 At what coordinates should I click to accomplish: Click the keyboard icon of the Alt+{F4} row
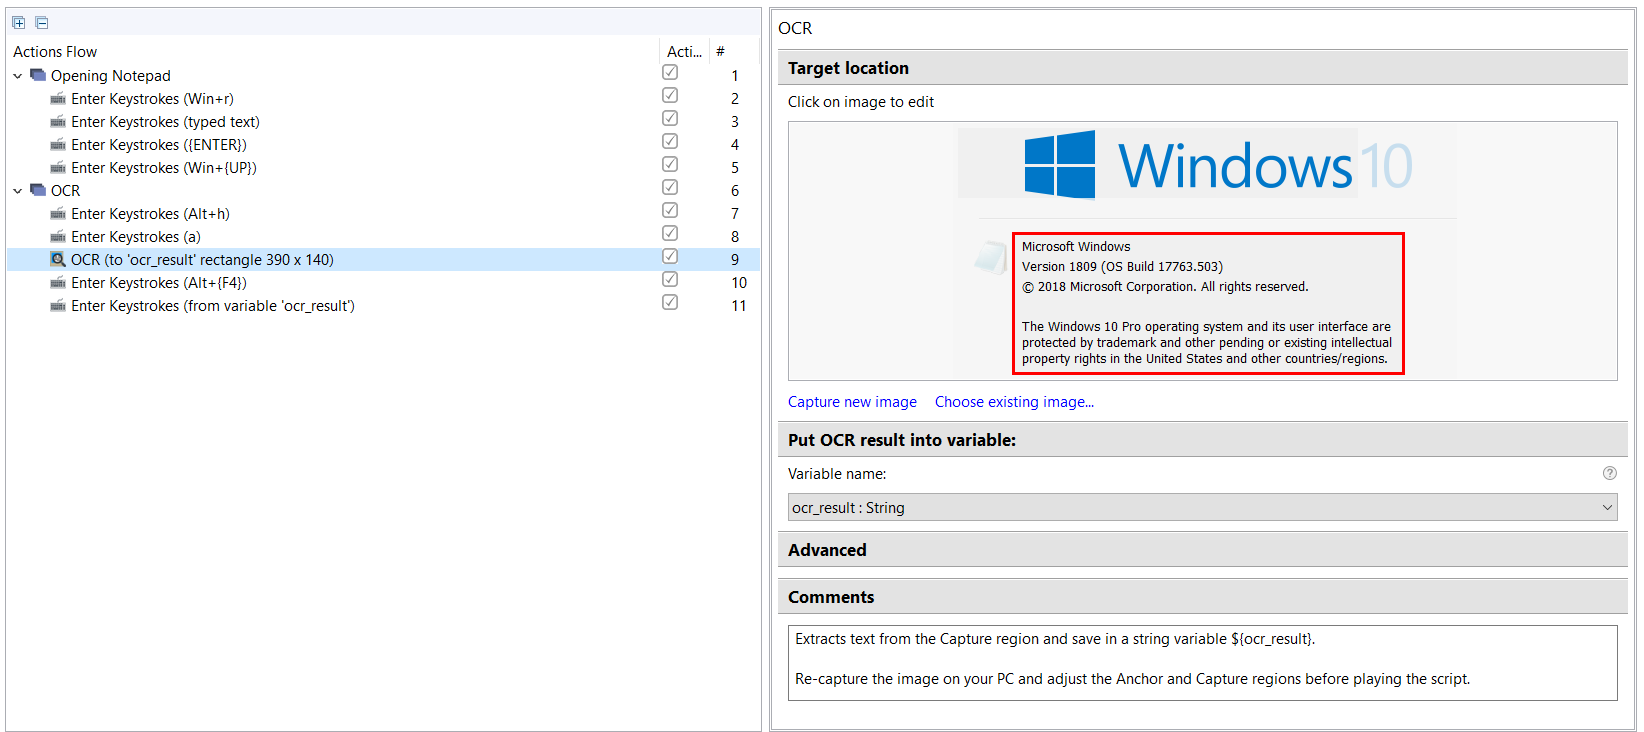58,283
